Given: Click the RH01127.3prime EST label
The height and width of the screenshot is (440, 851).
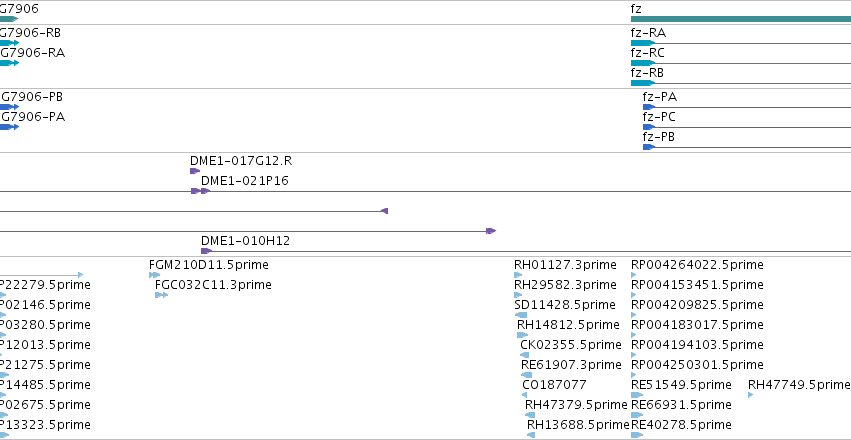Looking at the screenshot, I should pyautogui.click(x=565, y=265).
